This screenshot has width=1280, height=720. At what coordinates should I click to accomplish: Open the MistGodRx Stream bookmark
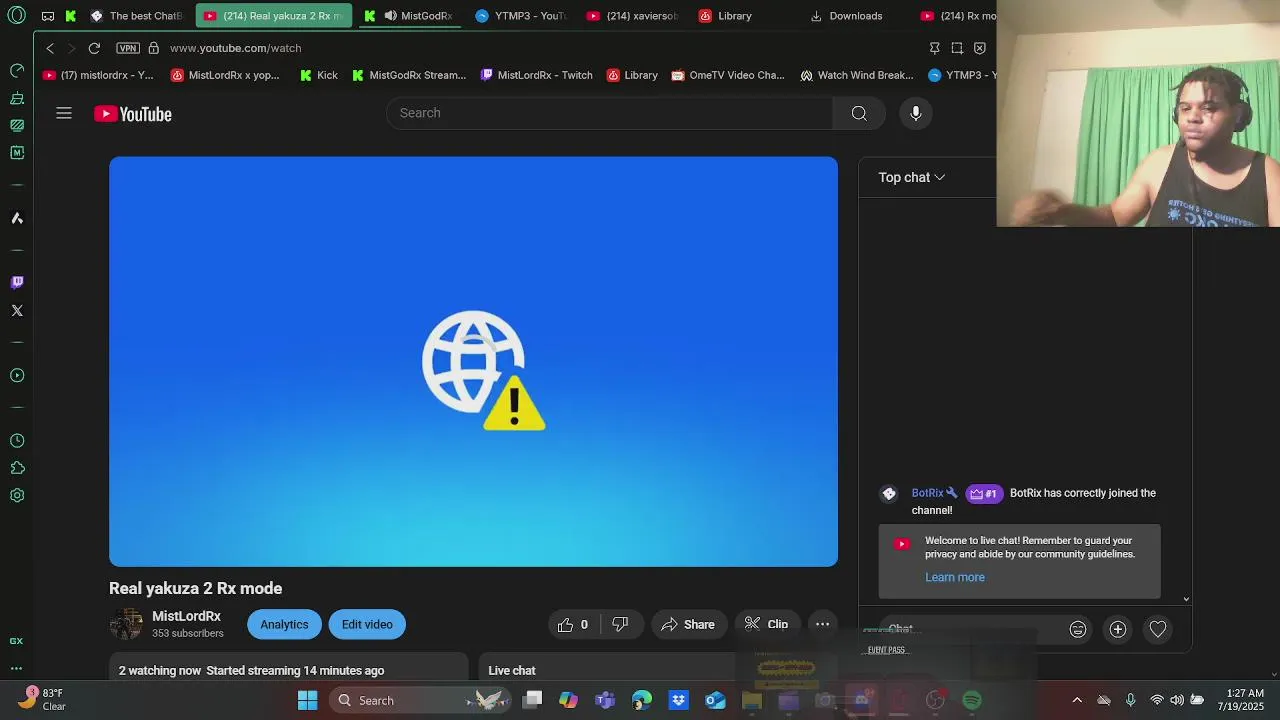(x=409, y=75)
